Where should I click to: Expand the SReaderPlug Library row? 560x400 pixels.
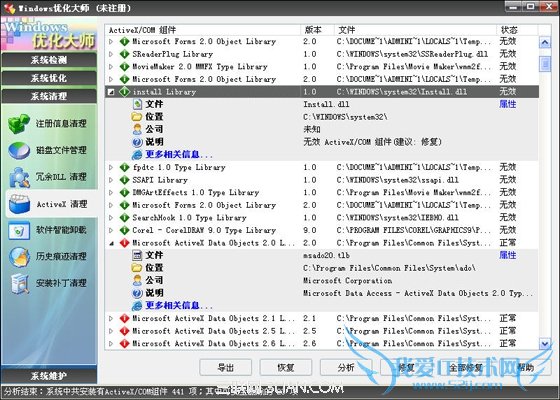click(111, 54)
